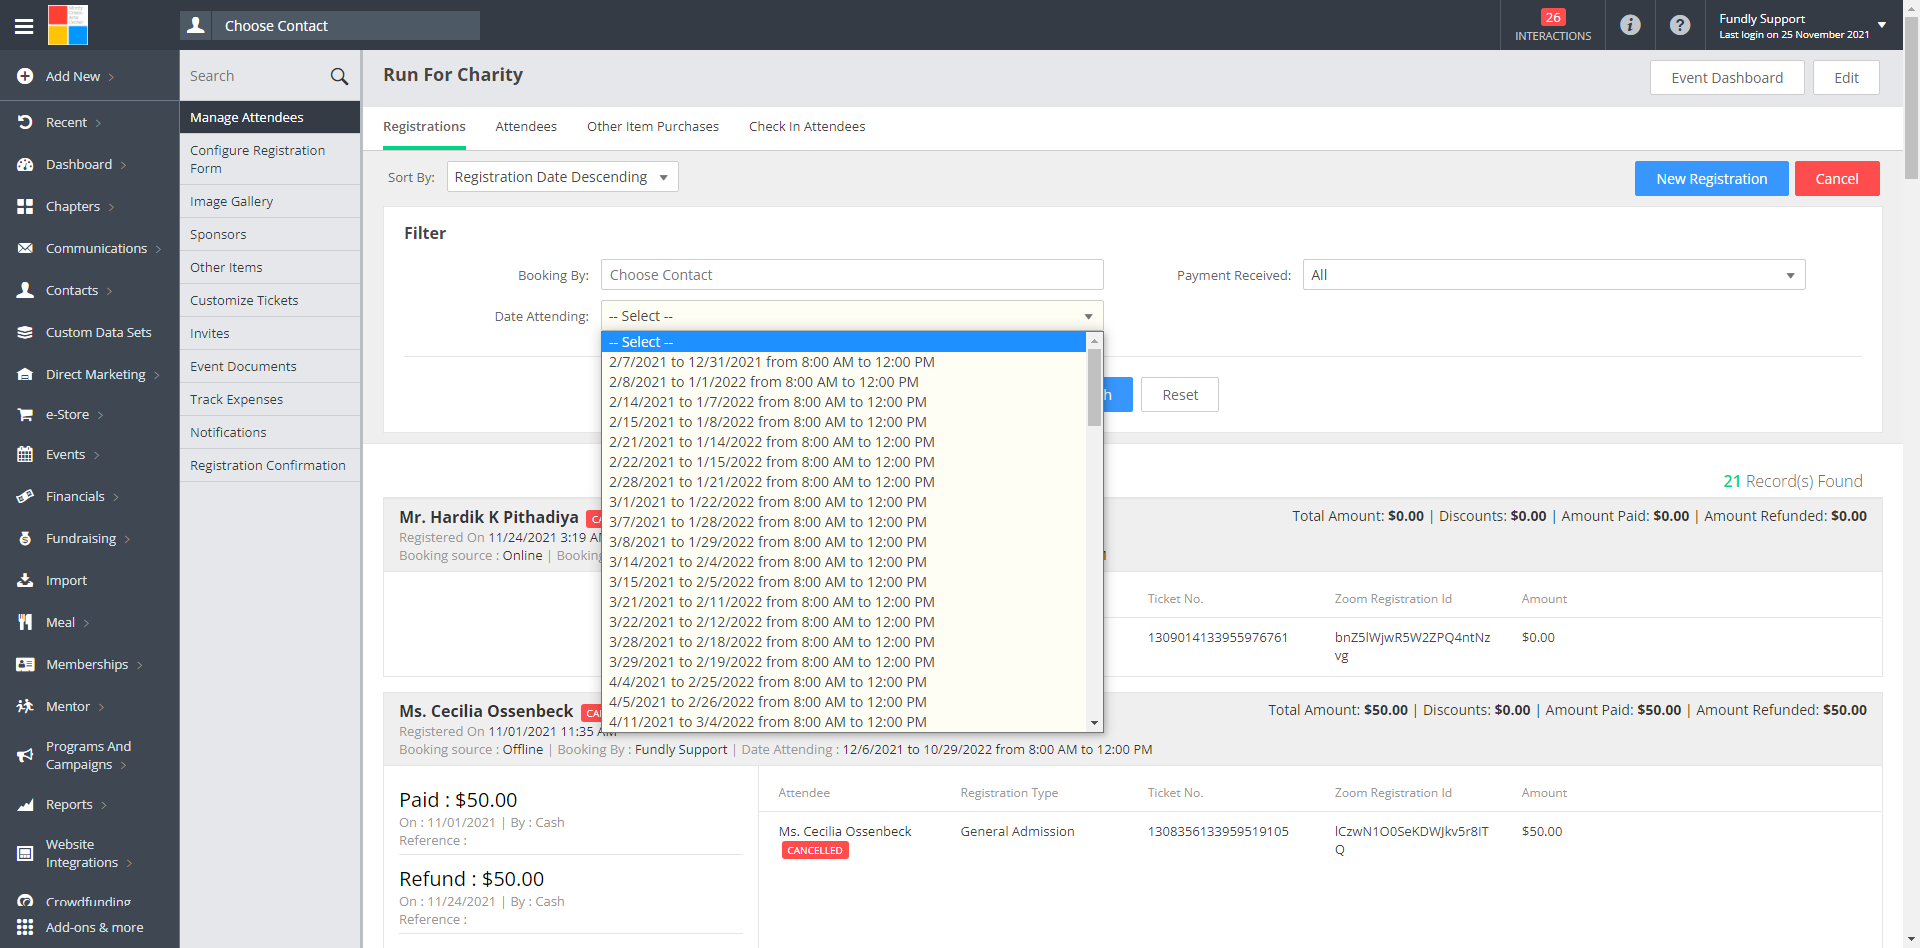Open the Fundly Support user menu arrow
This screenshot has height=948, width=1920.
(x=1881, y=25)
